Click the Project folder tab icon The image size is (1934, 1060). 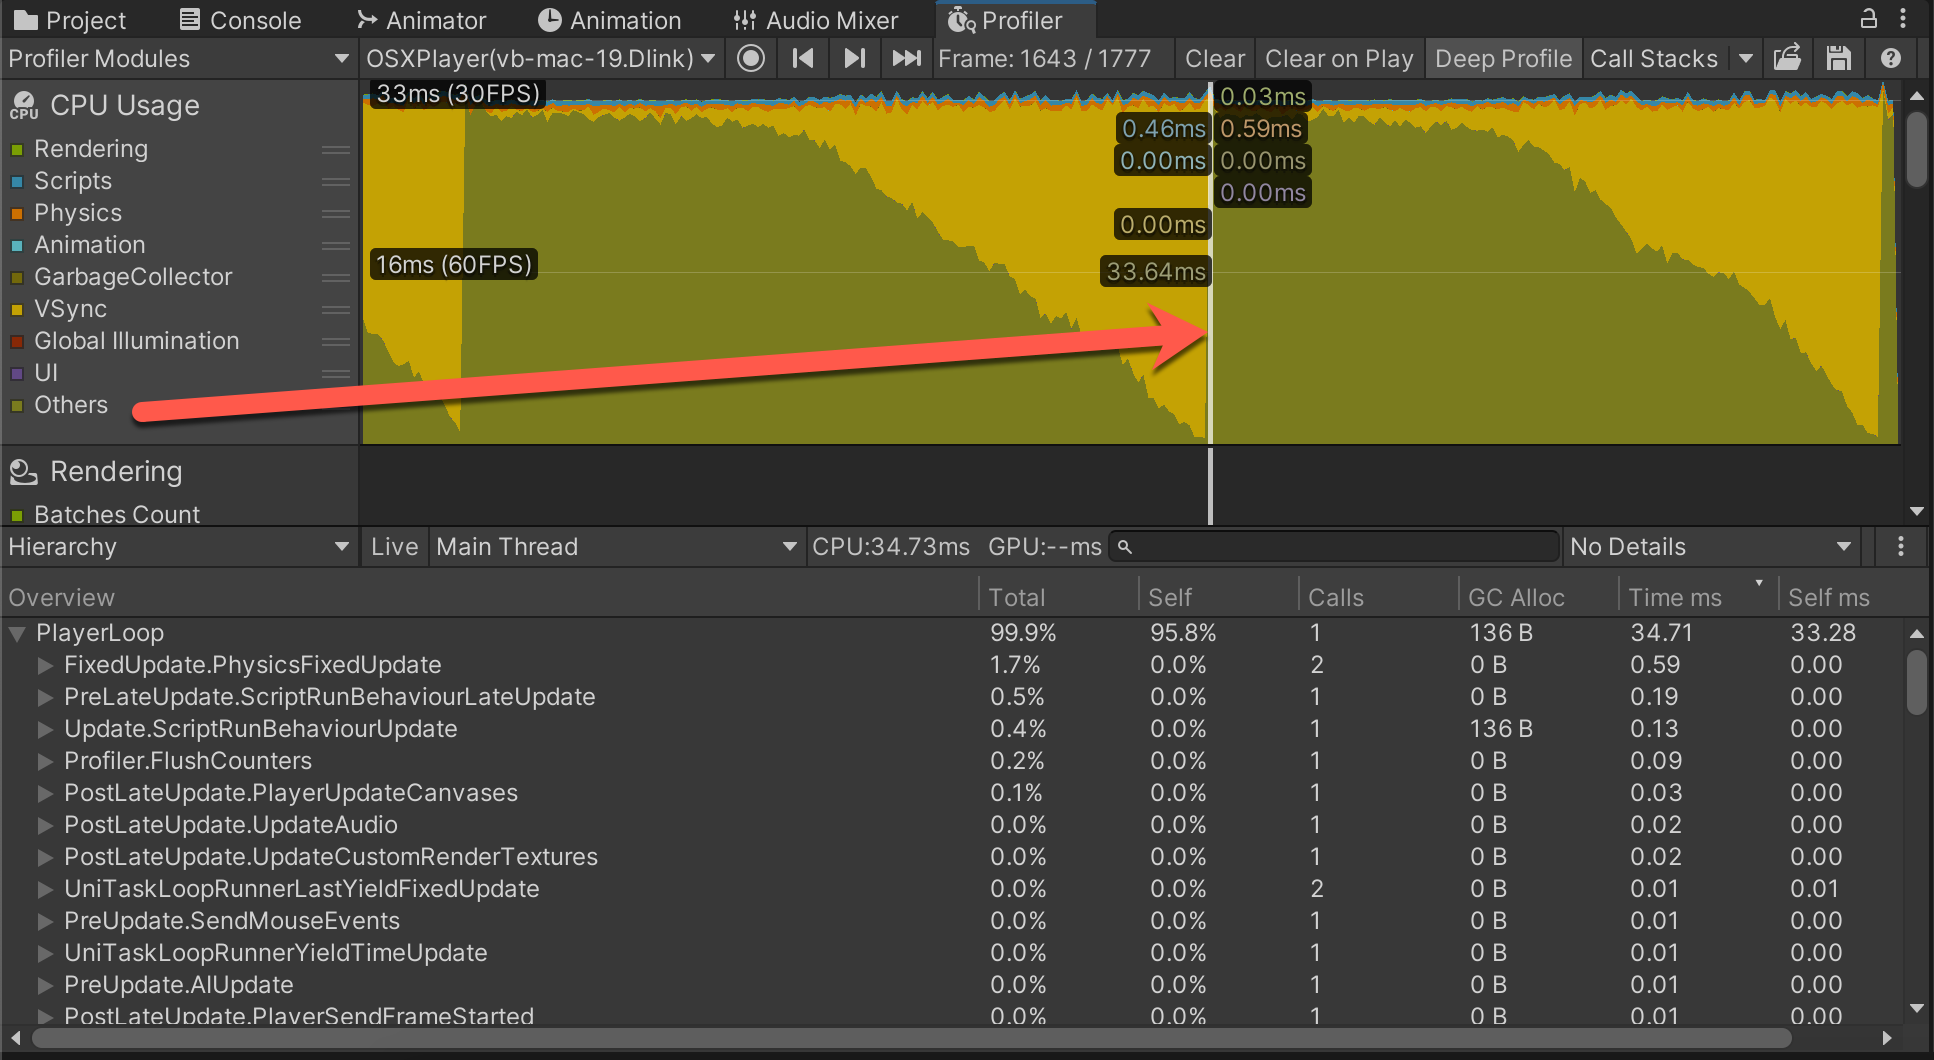[26, 20]
